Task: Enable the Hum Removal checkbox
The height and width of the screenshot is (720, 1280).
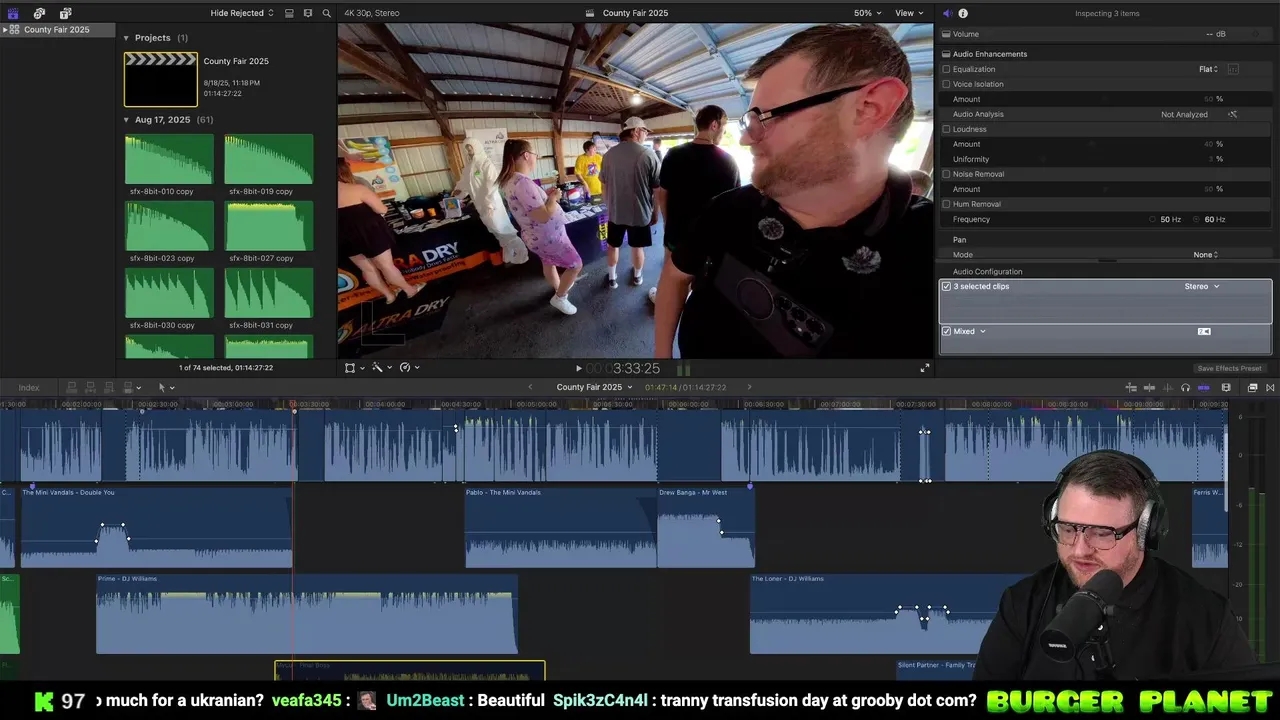Action: tap(946, 204)
